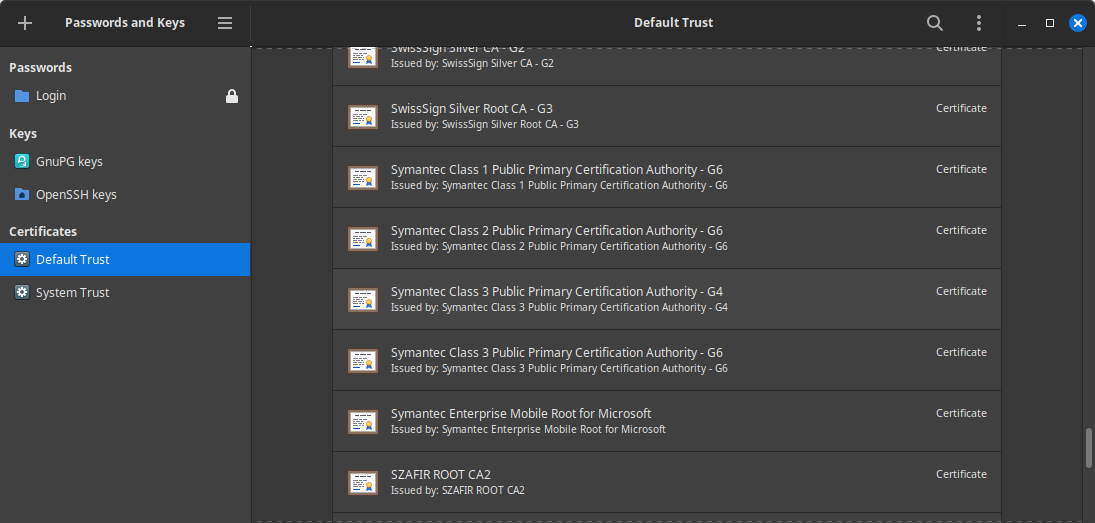Viewport: 1095px width, 523px height.
Task: Click the certificate icon for Symantec Class 1 G6
Action: click(362, 177)
